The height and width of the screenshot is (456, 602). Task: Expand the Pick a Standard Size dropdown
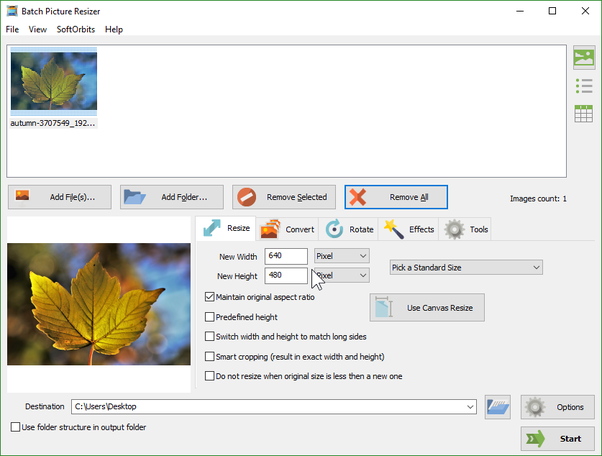[466, 268]
